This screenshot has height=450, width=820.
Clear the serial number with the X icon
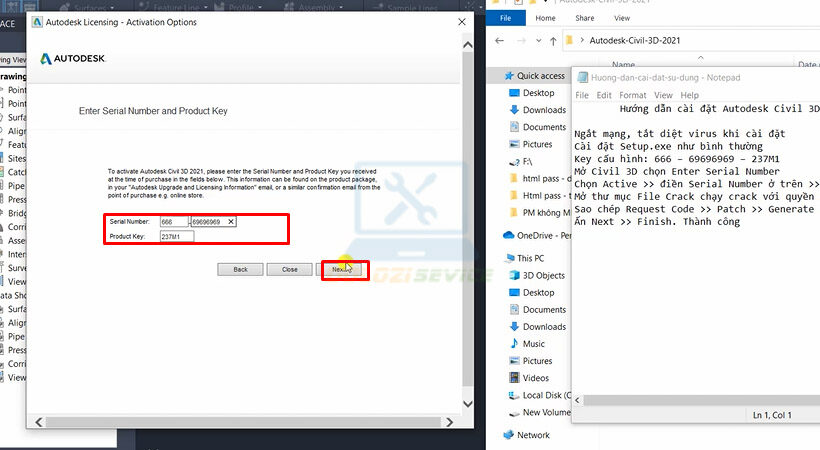[231, 221]
